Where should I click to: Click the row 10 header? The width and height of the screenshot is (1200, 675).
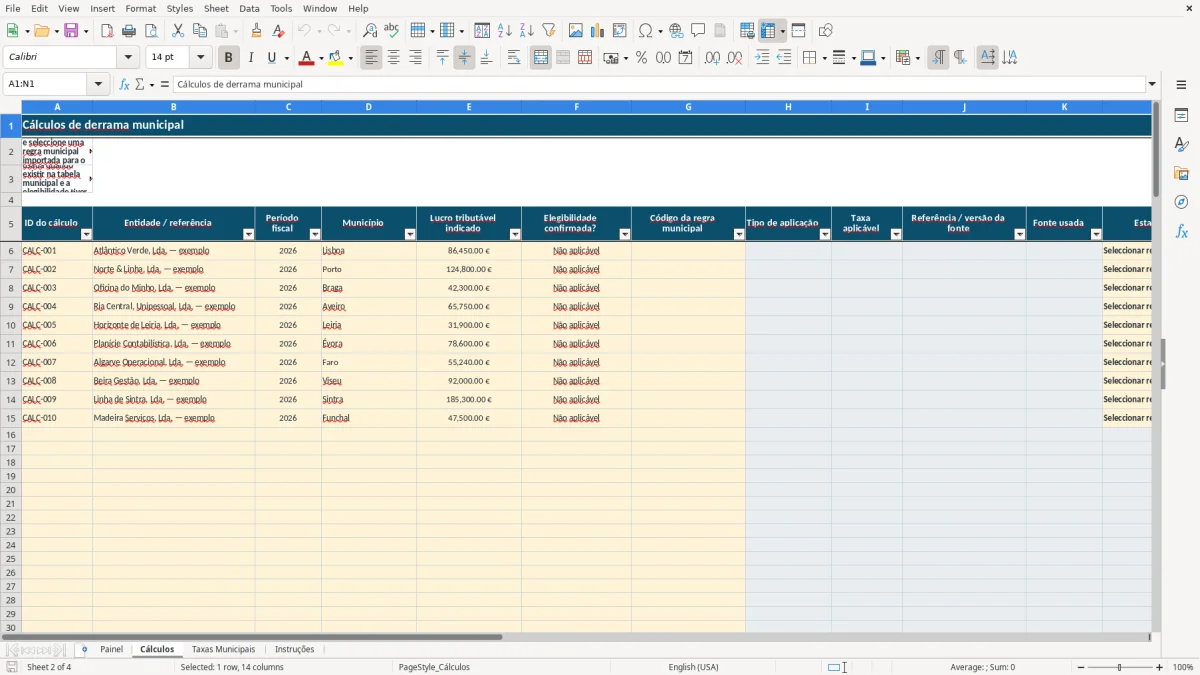point(11,325)
